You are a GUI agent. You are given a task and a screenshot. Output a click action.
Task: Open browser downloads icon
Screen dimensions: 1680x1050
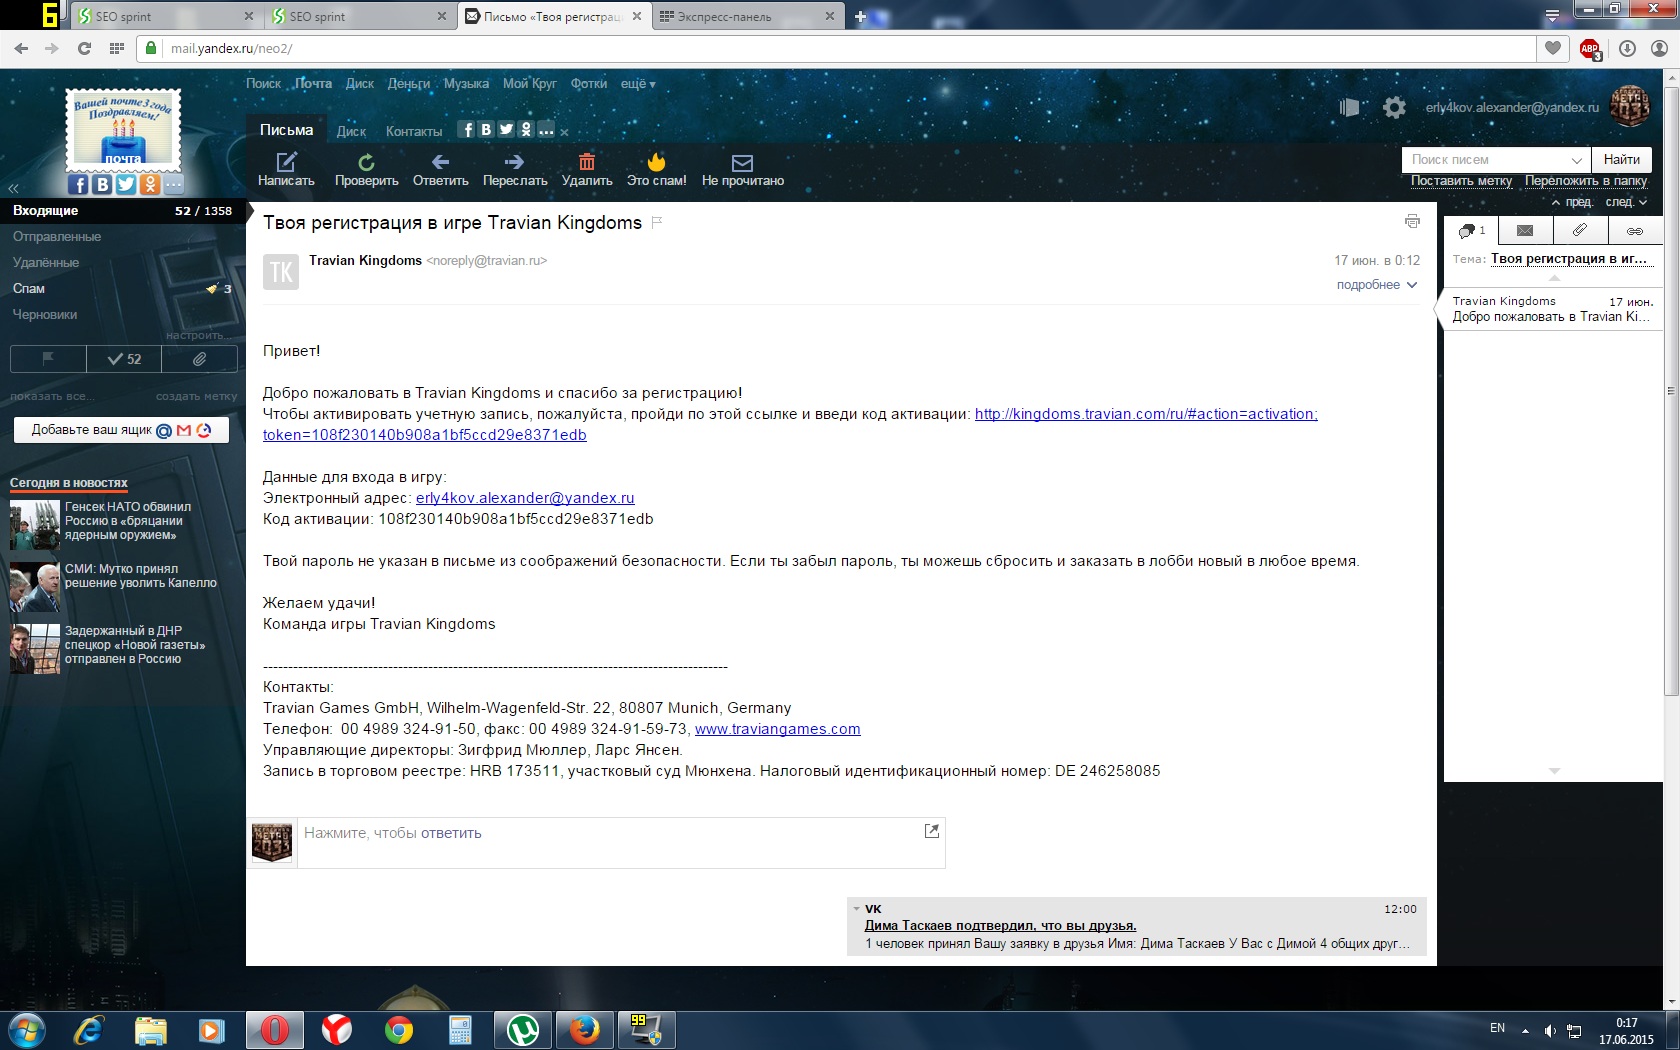[x=1627, y=48]
